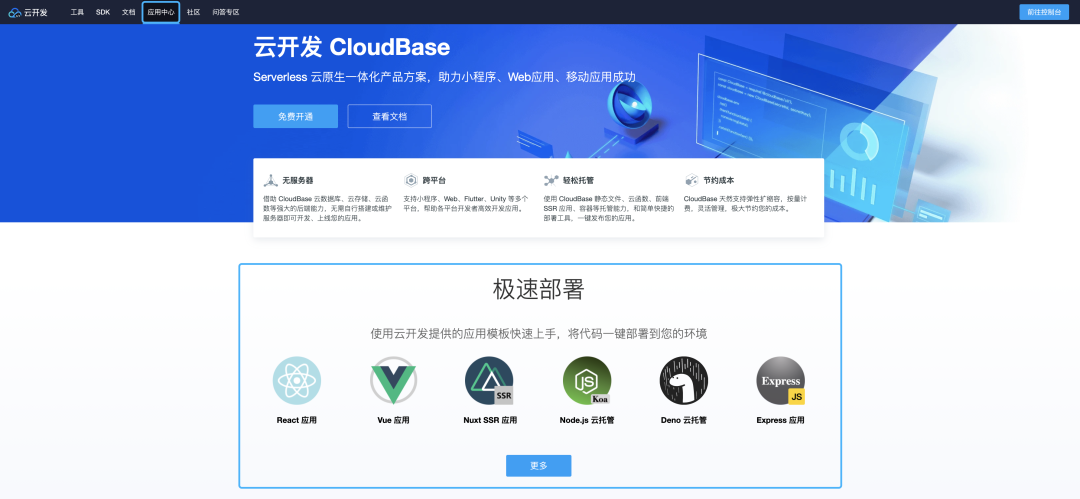Screen dimensions: 1080x499
Task: Click the 跨平台 heading text
Action: pyautogui.click(x=434, y=181)
